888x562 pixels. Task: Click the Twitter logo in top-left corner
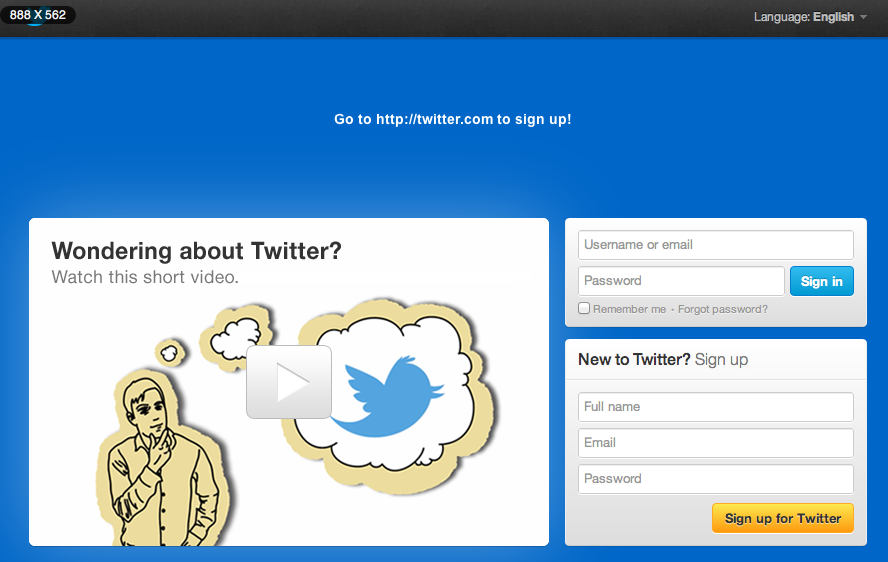pyautogui.click(x=37, y=15)
